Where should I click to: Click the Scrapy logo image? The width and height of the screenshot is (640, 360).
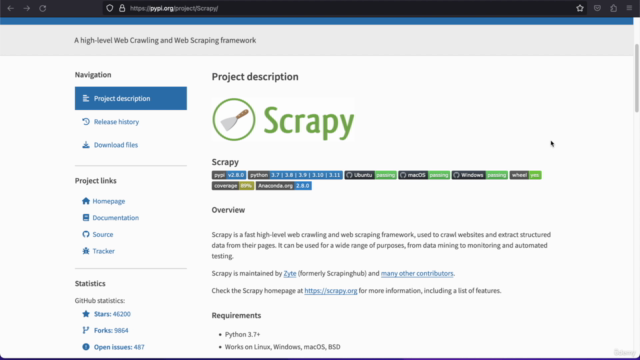[x=283, y=120]
